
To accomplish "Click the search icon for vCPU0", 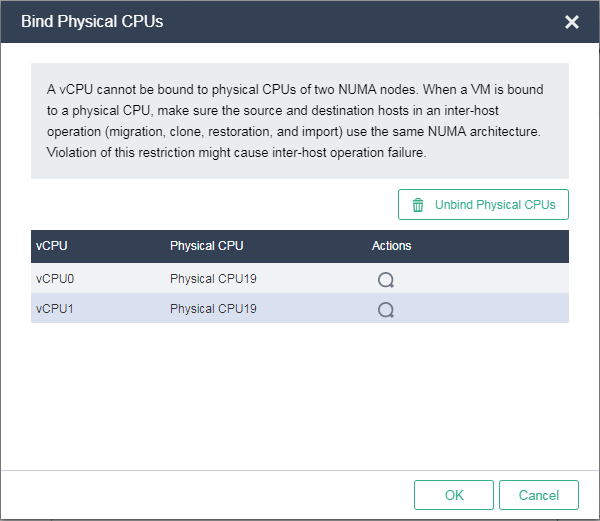I will (x=386, y=280).
